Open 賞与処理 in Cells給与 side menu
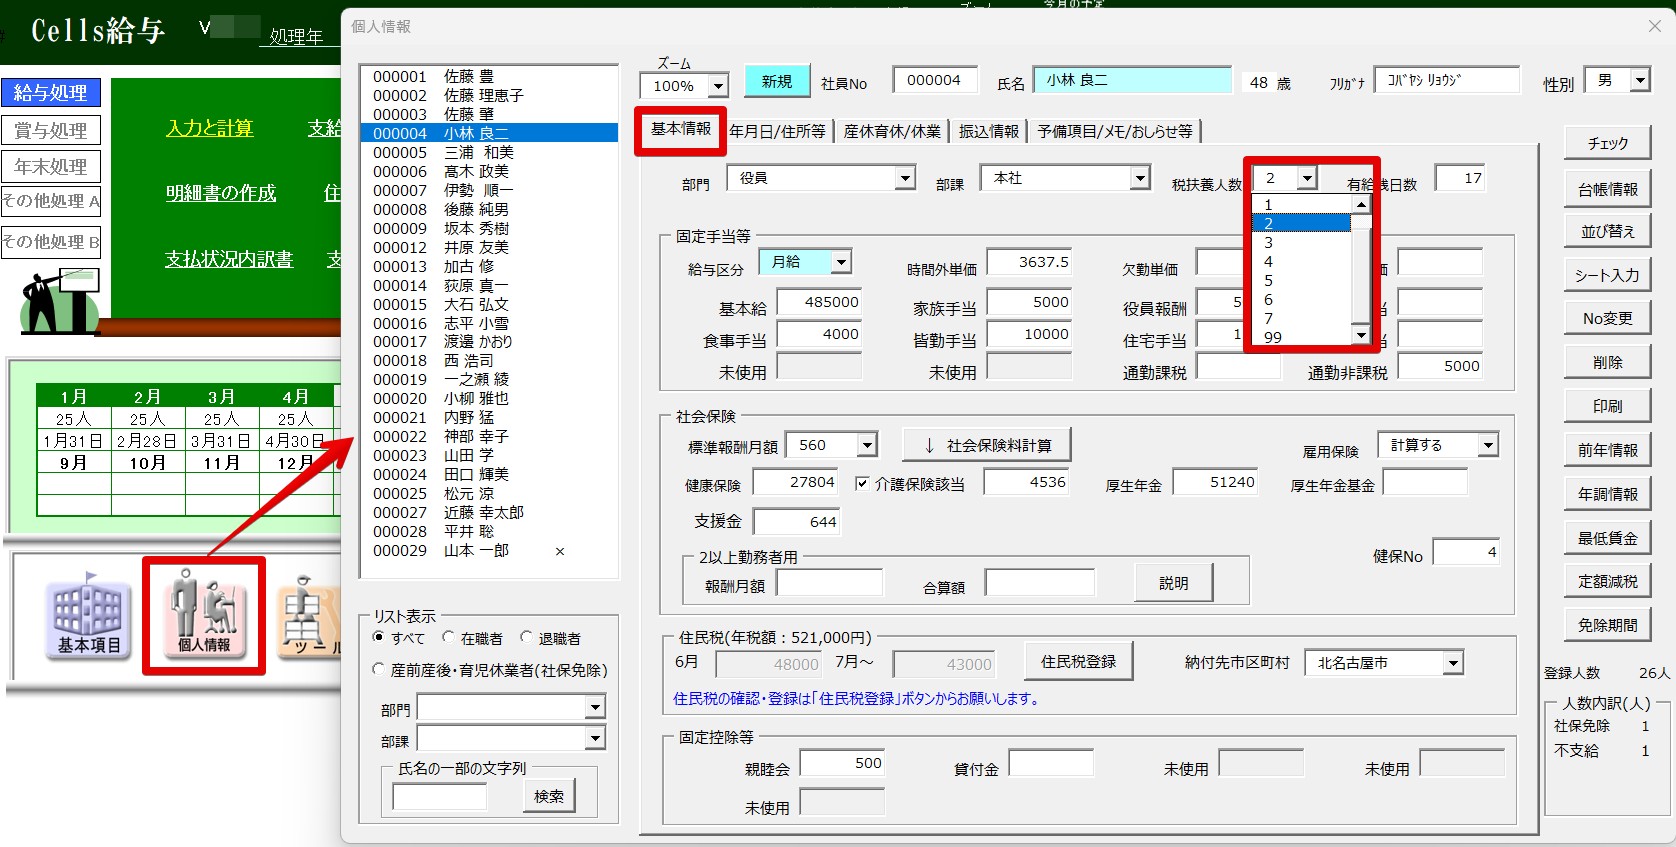This screenshot has width=1676, height=847. [51, 130]
